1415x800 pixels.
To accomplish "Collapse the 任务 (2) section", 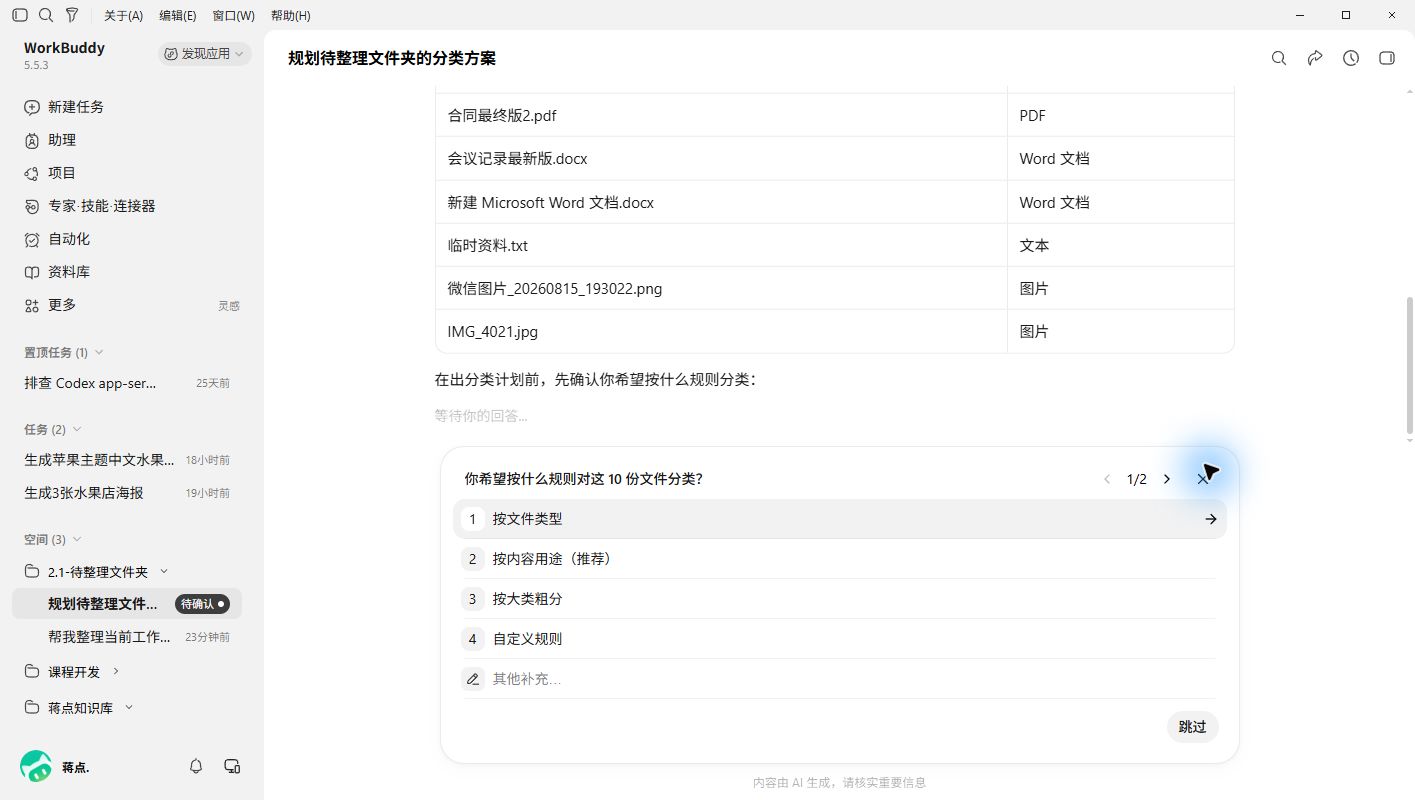I will coord(77,429).
